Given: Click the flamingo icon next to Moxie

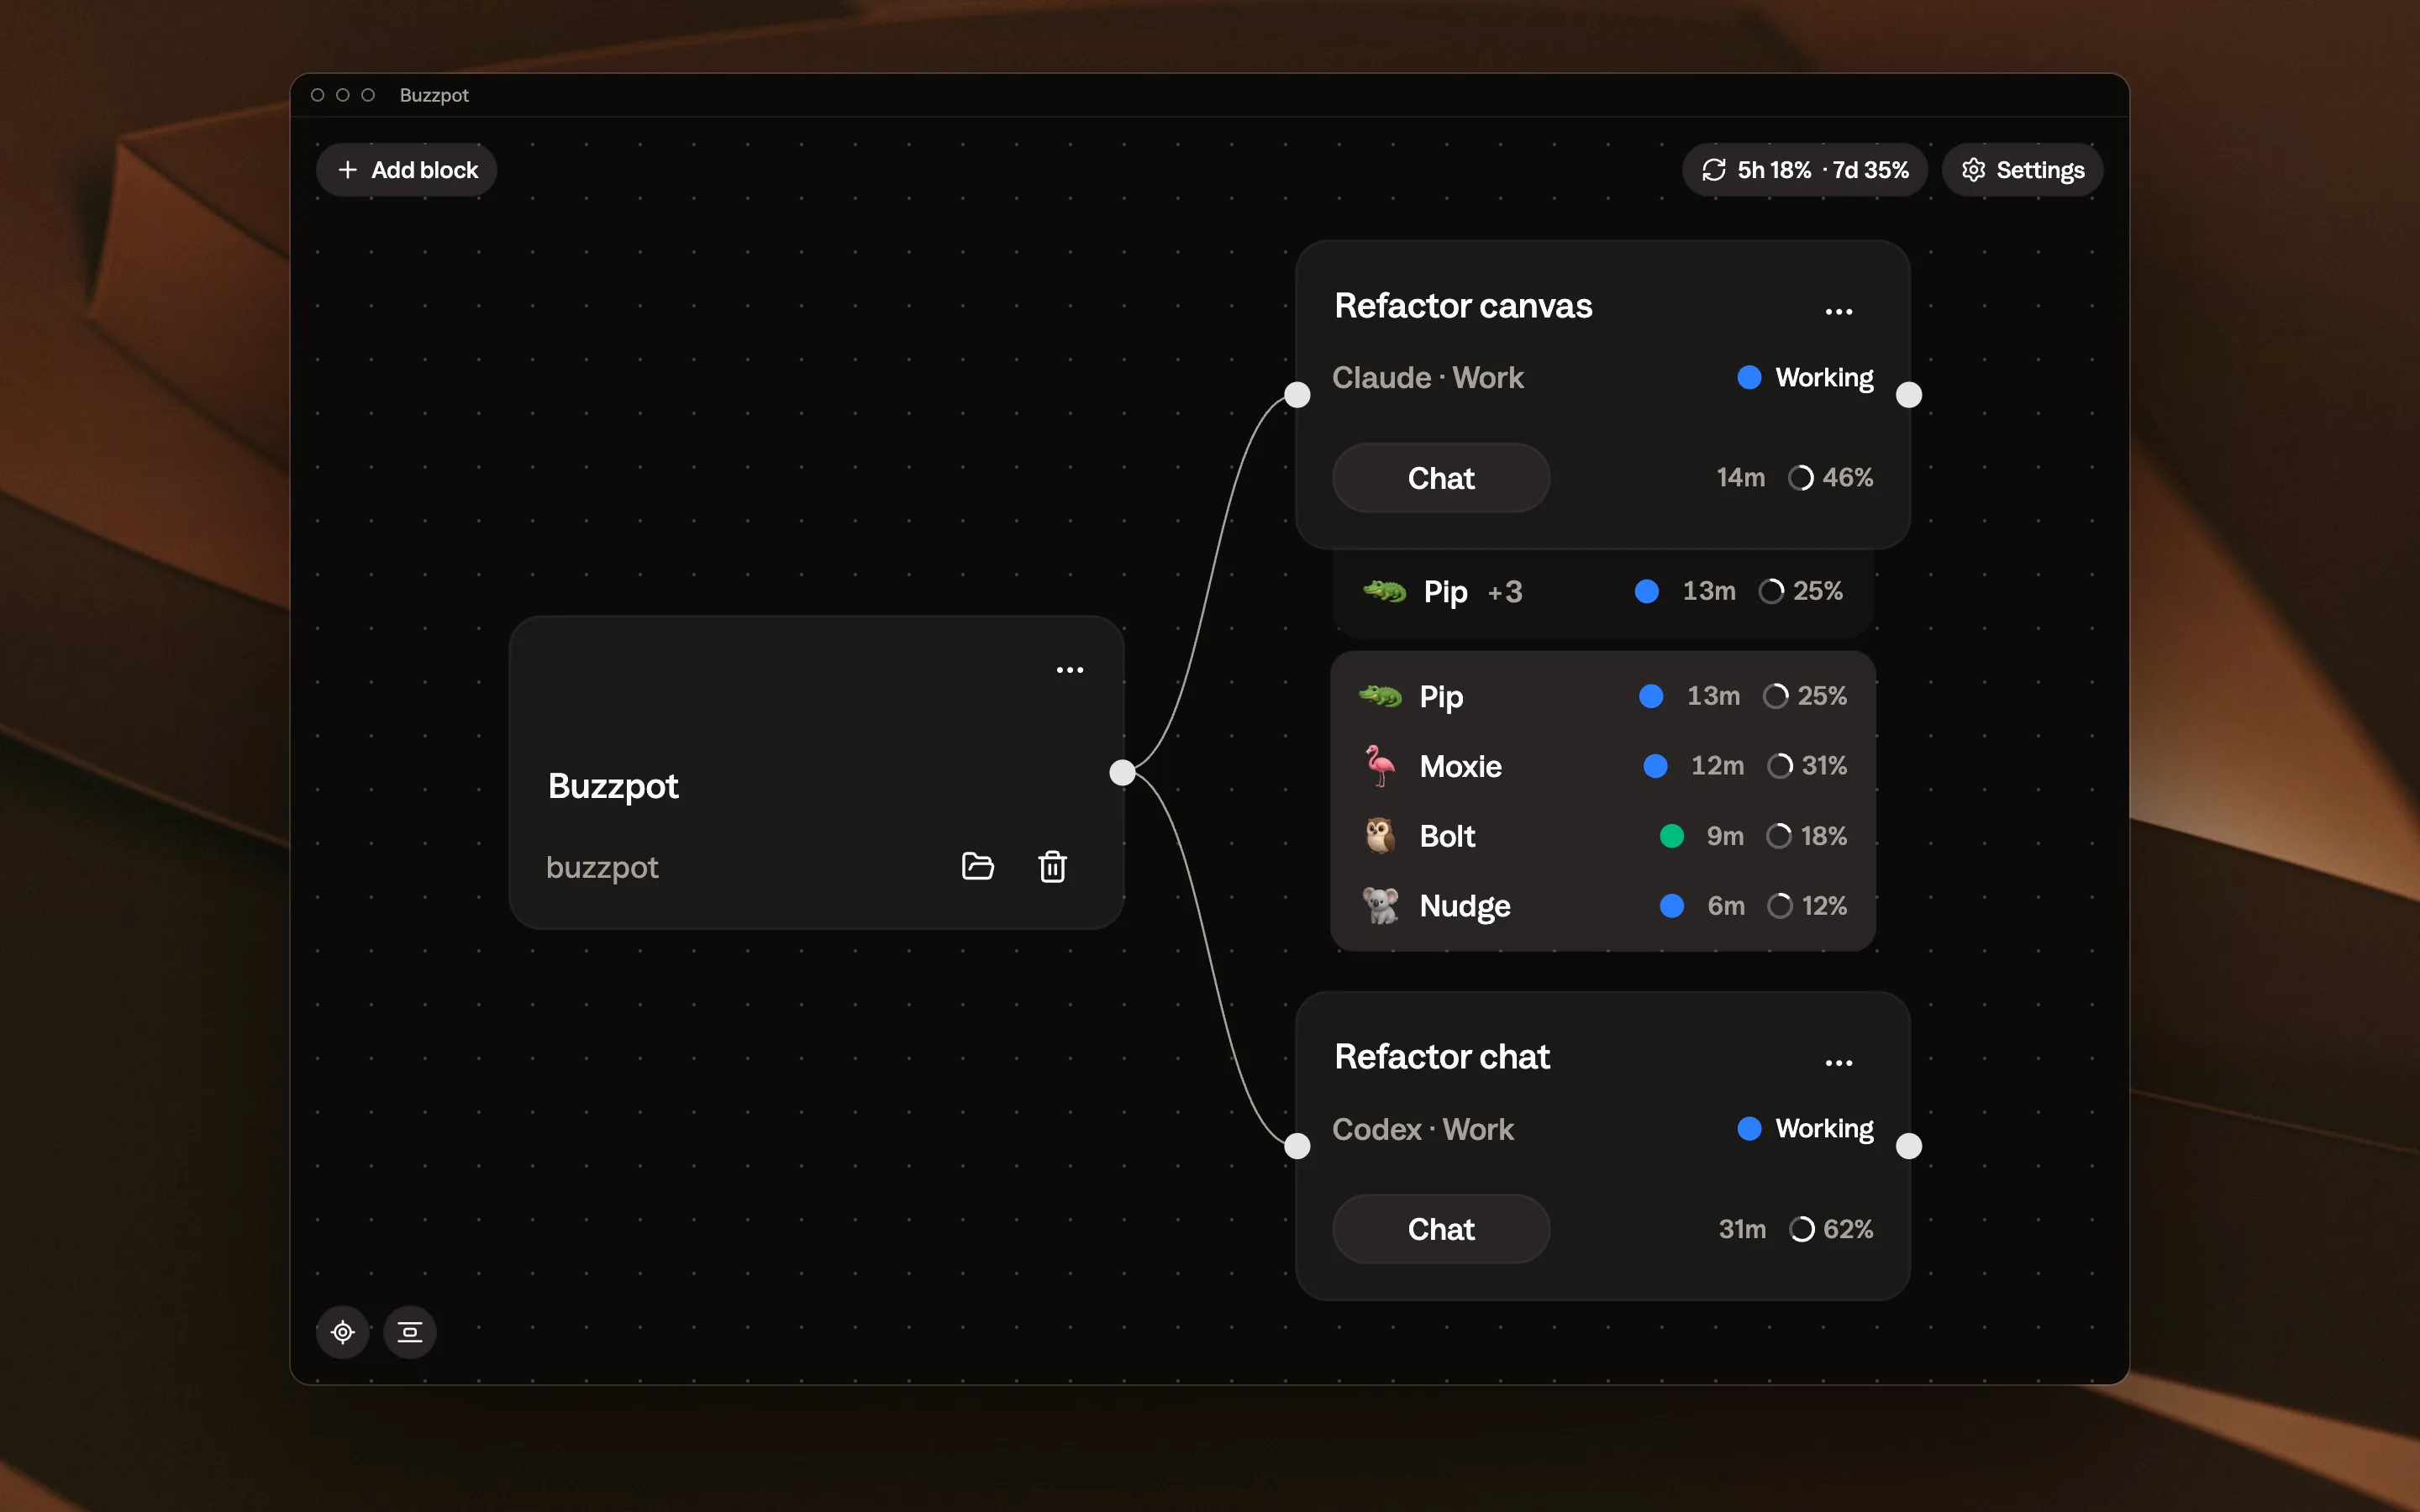Looking at the screenshot, I should pyautogui.click(x=1380, y=766).
